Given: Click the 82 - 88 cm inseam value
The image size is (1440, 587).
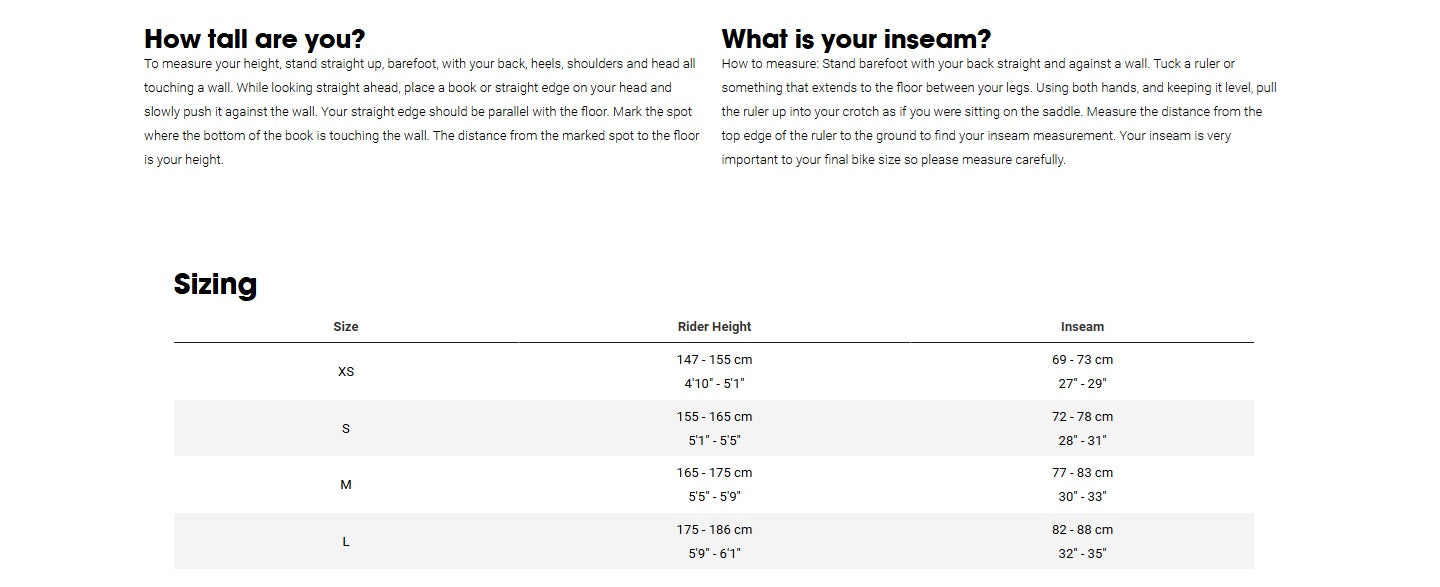Looking at the screenshot, I should coord(1082,530).
